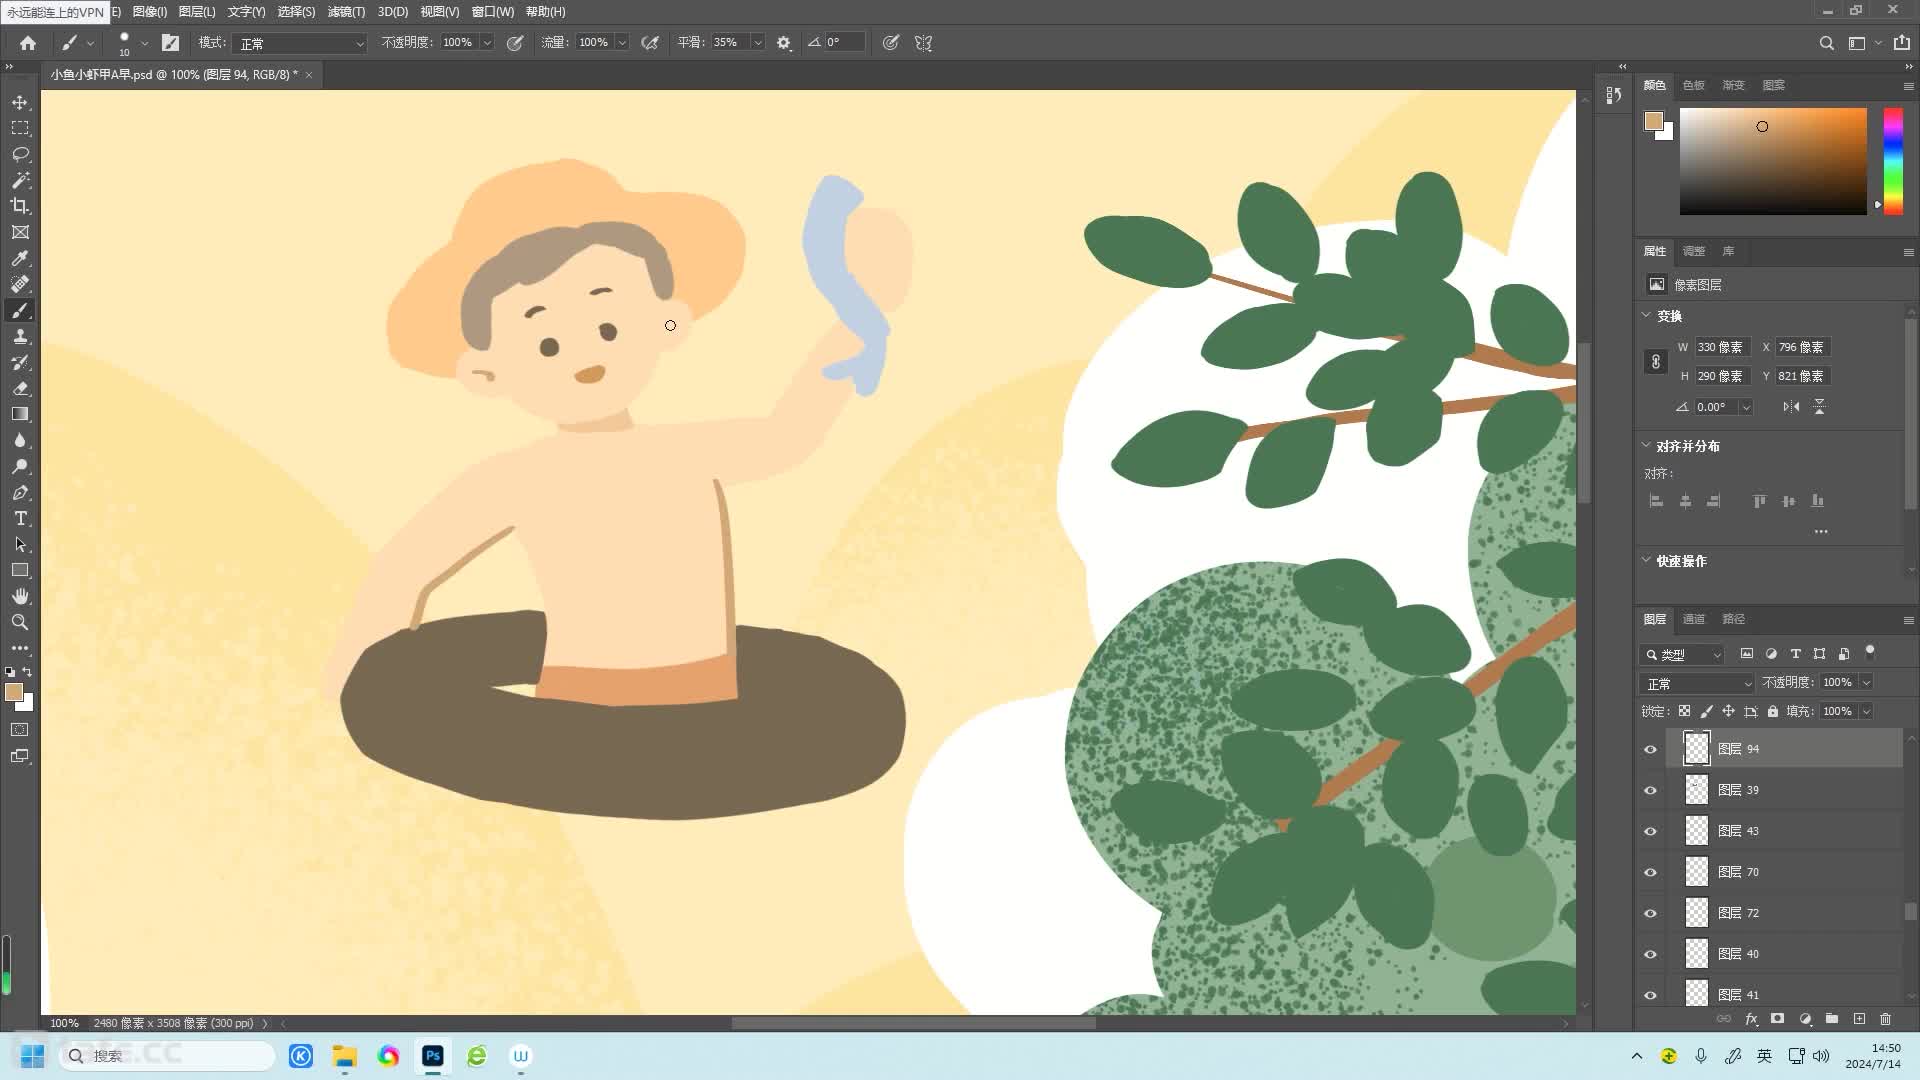Select the Horizontal Type tool
1920x1080 pixels.
(20, 518)
